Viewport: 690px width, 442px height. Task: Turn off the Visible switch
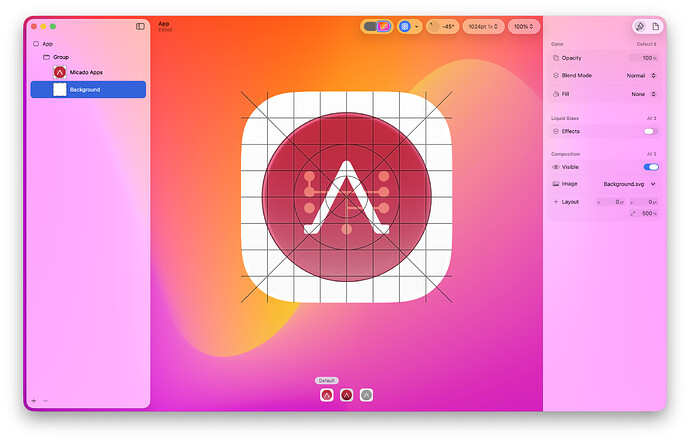pyautogui.click(x=650, y=167)
